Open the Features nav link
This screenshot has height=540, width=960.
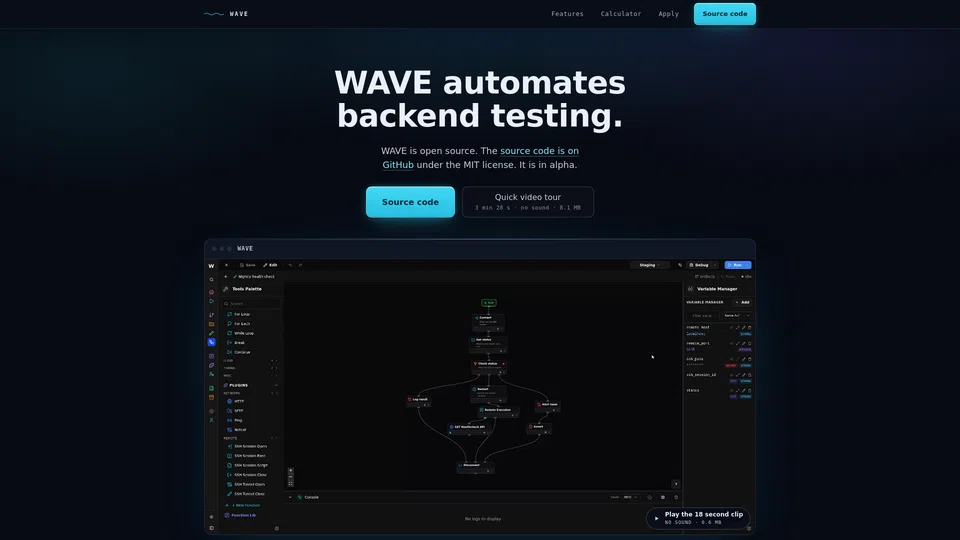click(x=567, y=13)
